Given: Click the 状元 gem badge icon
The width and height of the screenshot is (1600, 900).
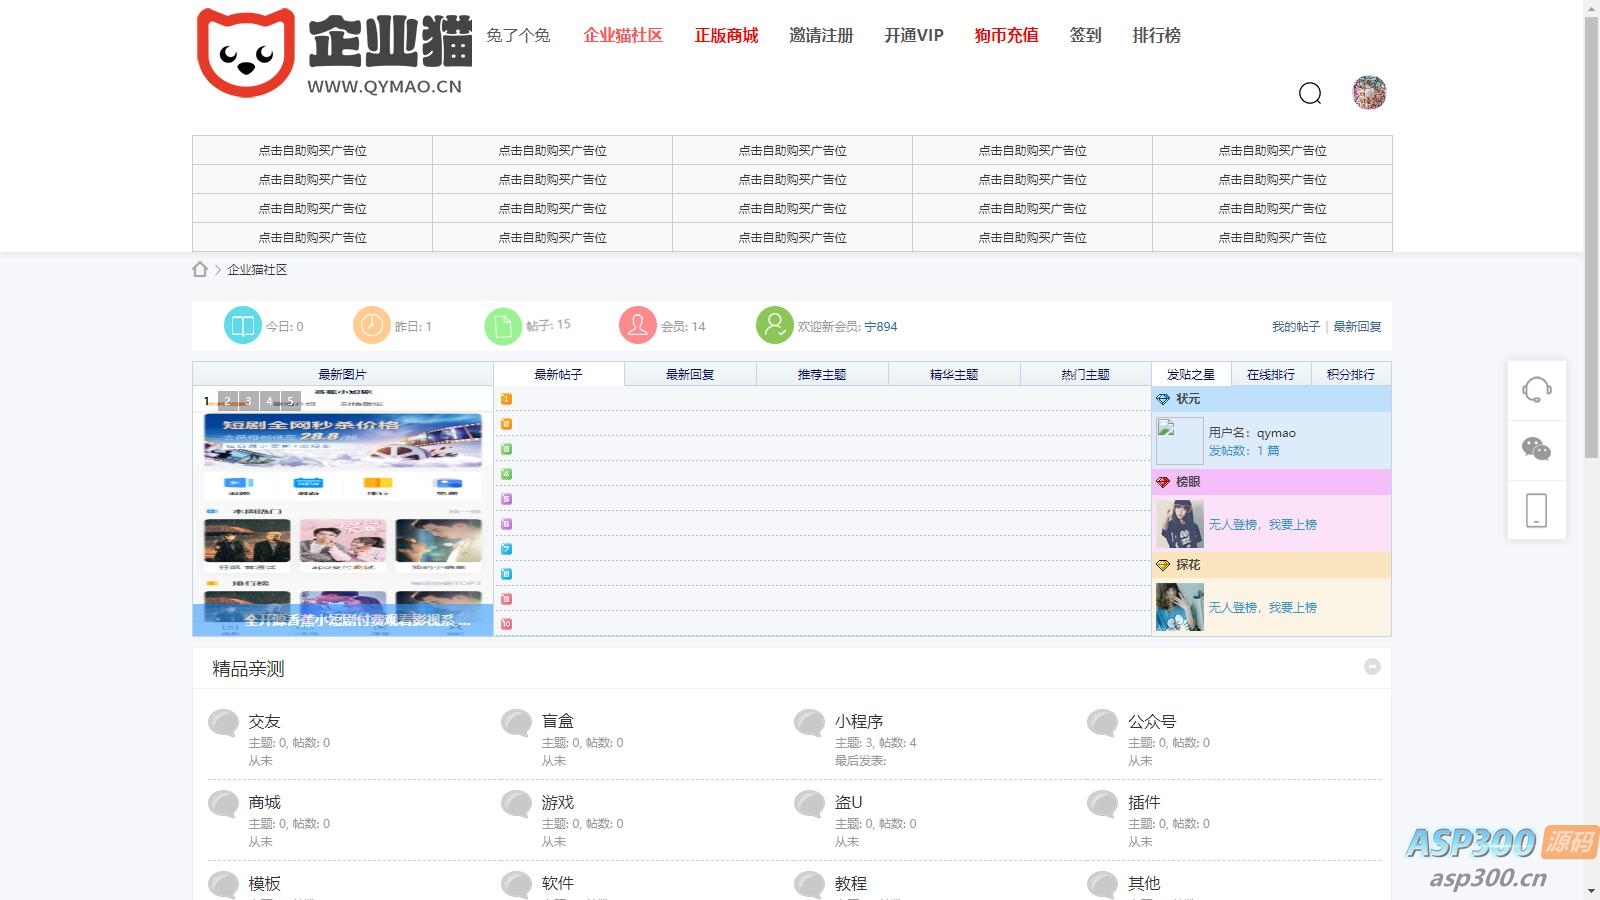Looking at the screenshot, I should pyautogui.click(x=1163, y=398).
